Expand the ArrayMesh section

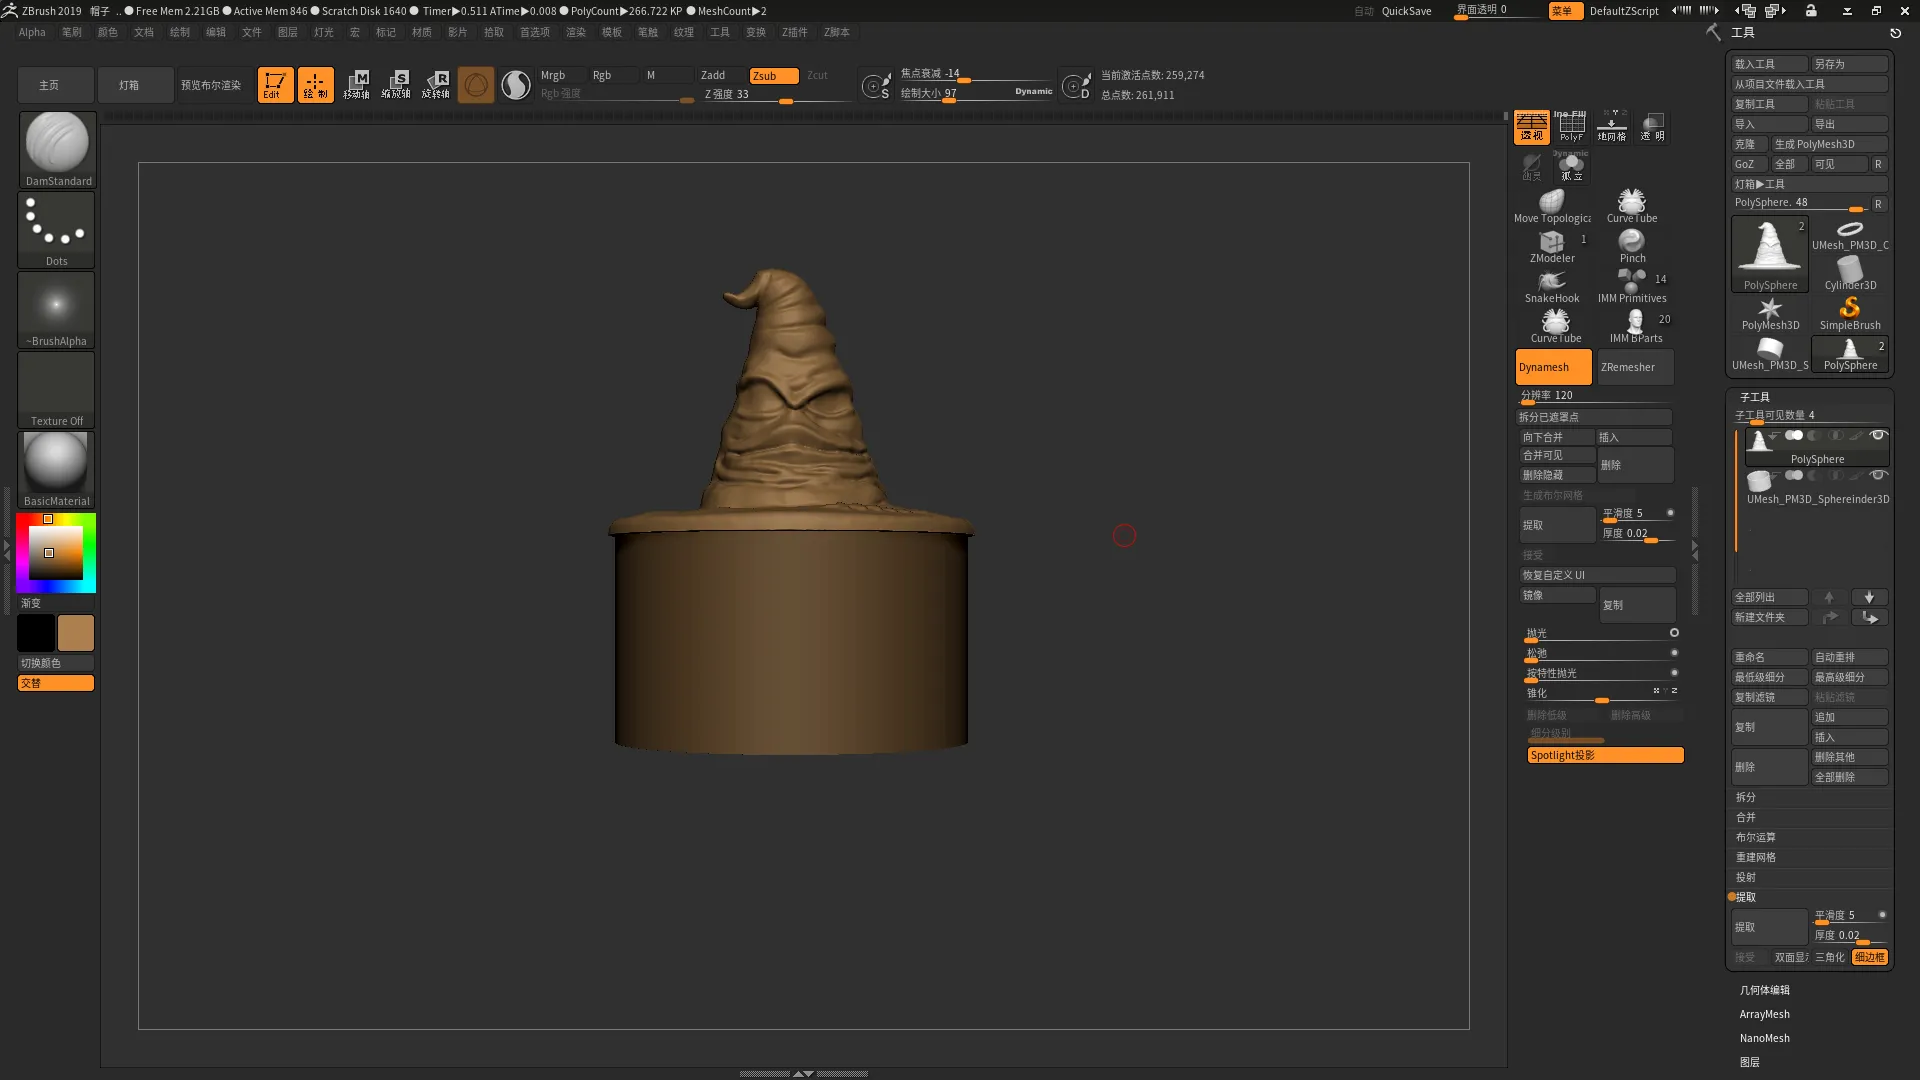tap(1764, 1014)
